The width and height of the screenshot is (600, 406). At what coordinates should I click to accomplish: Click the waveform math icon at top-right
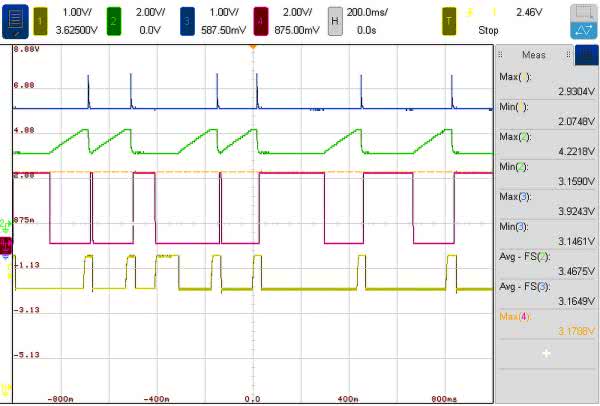582,31
